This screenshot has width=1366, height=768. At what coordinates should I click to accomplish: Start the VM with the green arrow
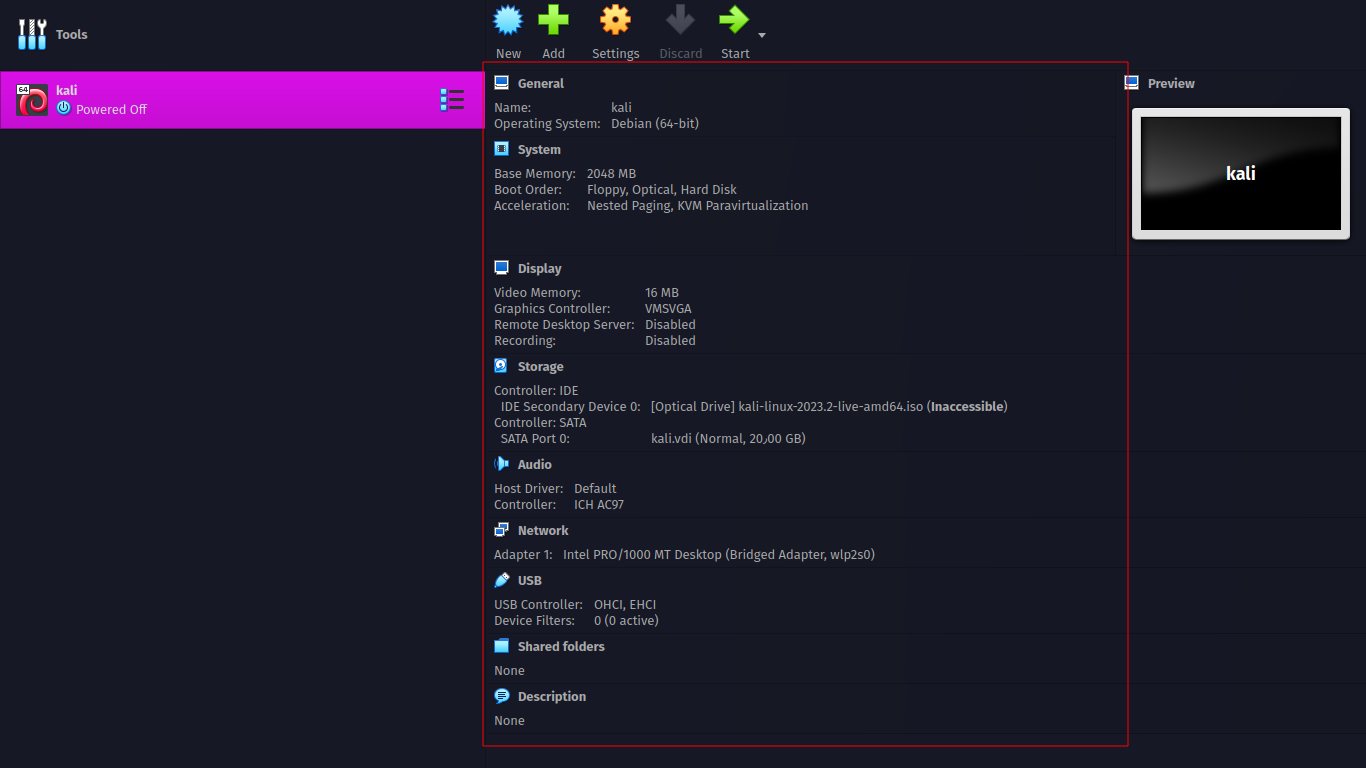[734, 20]
